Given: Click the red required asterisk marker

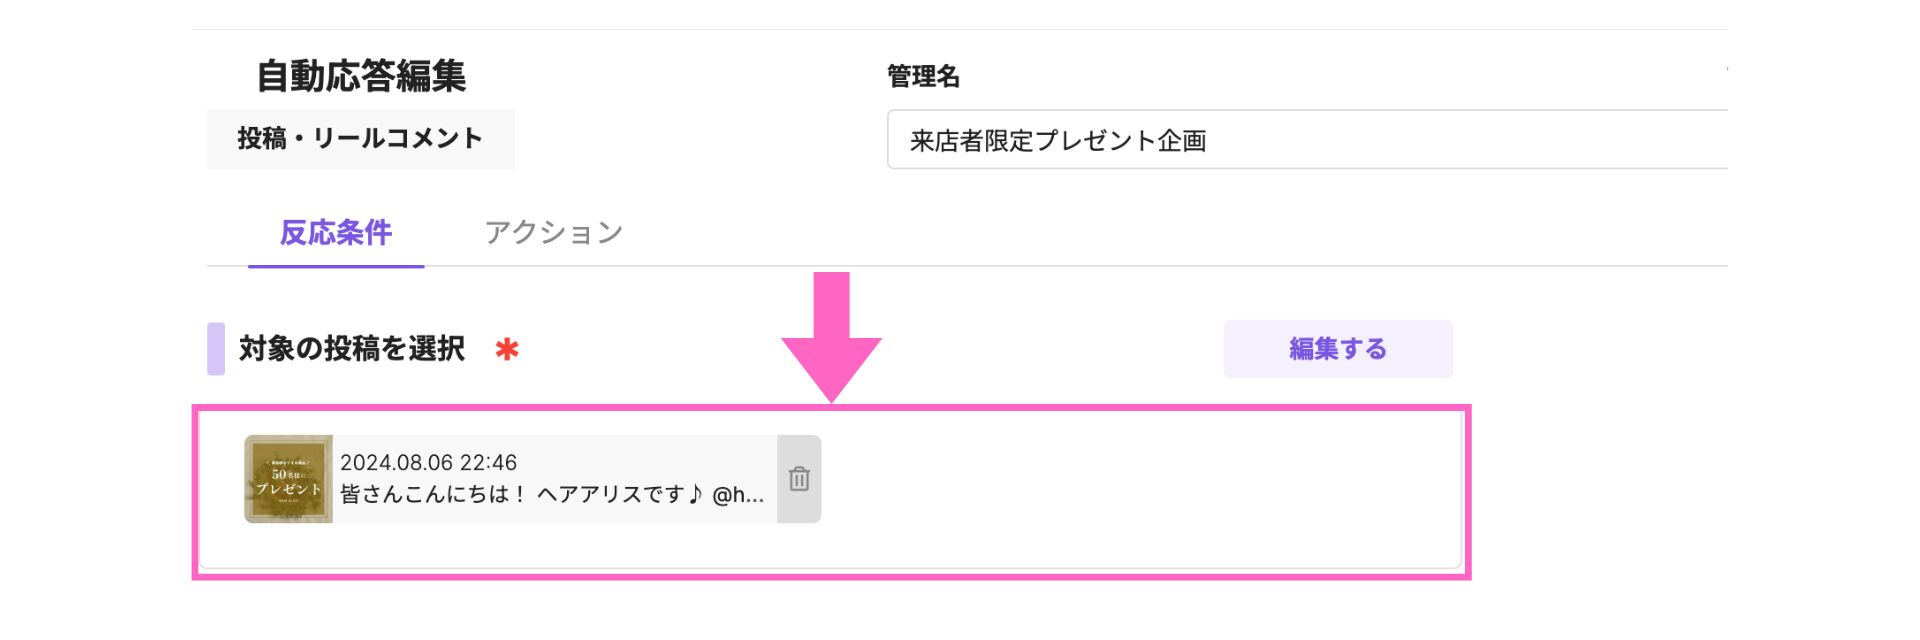Looking at the screenshot, I should [x=507, y=349].
